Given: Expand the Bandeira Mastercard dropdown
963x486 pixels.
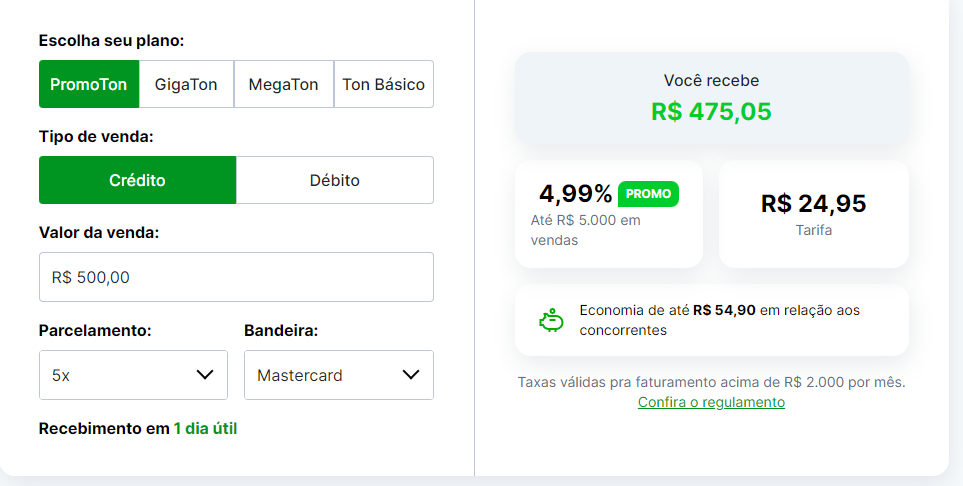Looking at the screenshot, I should click(x=339, y=375).
